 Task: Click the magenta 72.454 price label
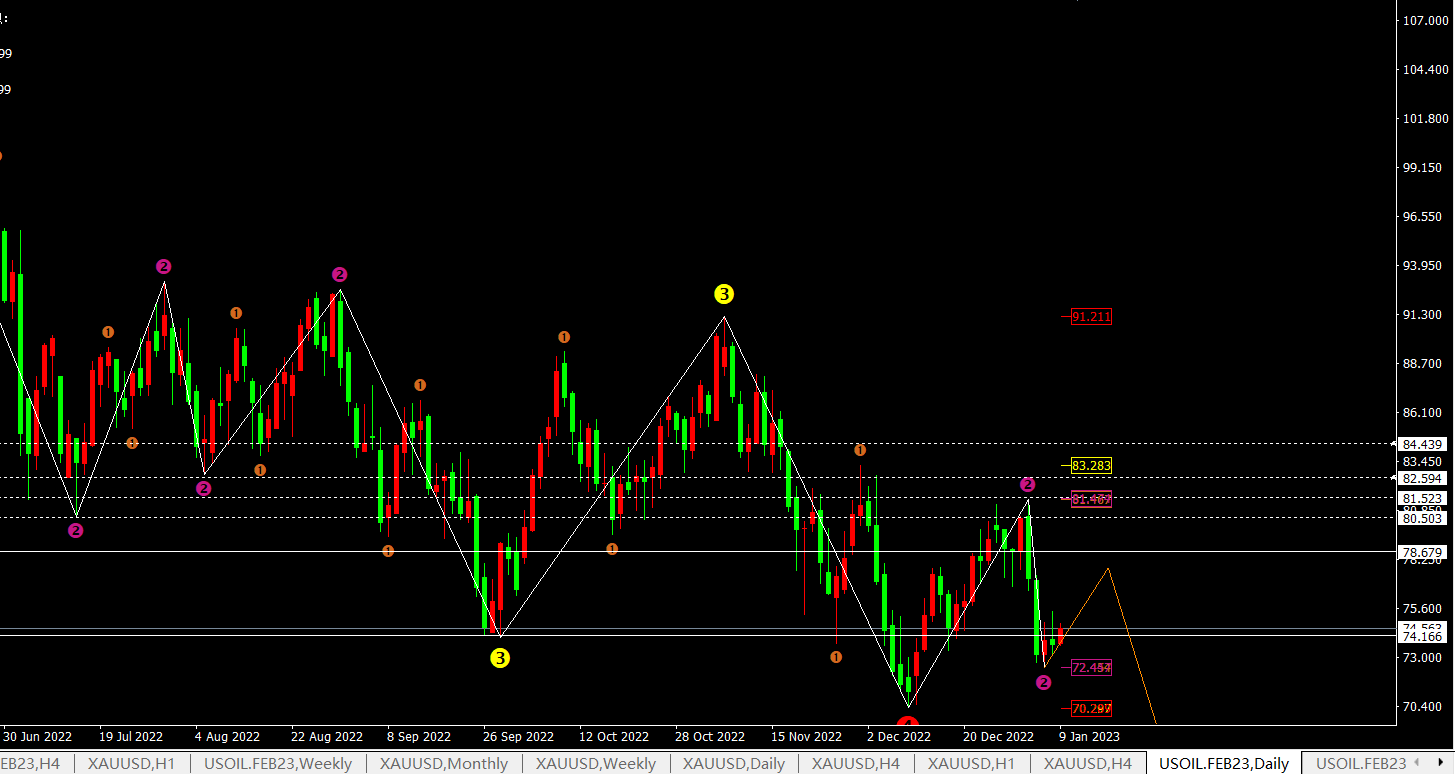[x=1091, y=667]
